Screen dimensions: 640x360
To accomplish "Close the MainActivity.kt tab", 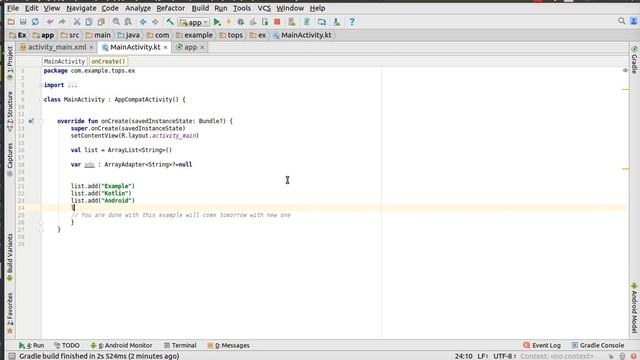I will [165, 47].
